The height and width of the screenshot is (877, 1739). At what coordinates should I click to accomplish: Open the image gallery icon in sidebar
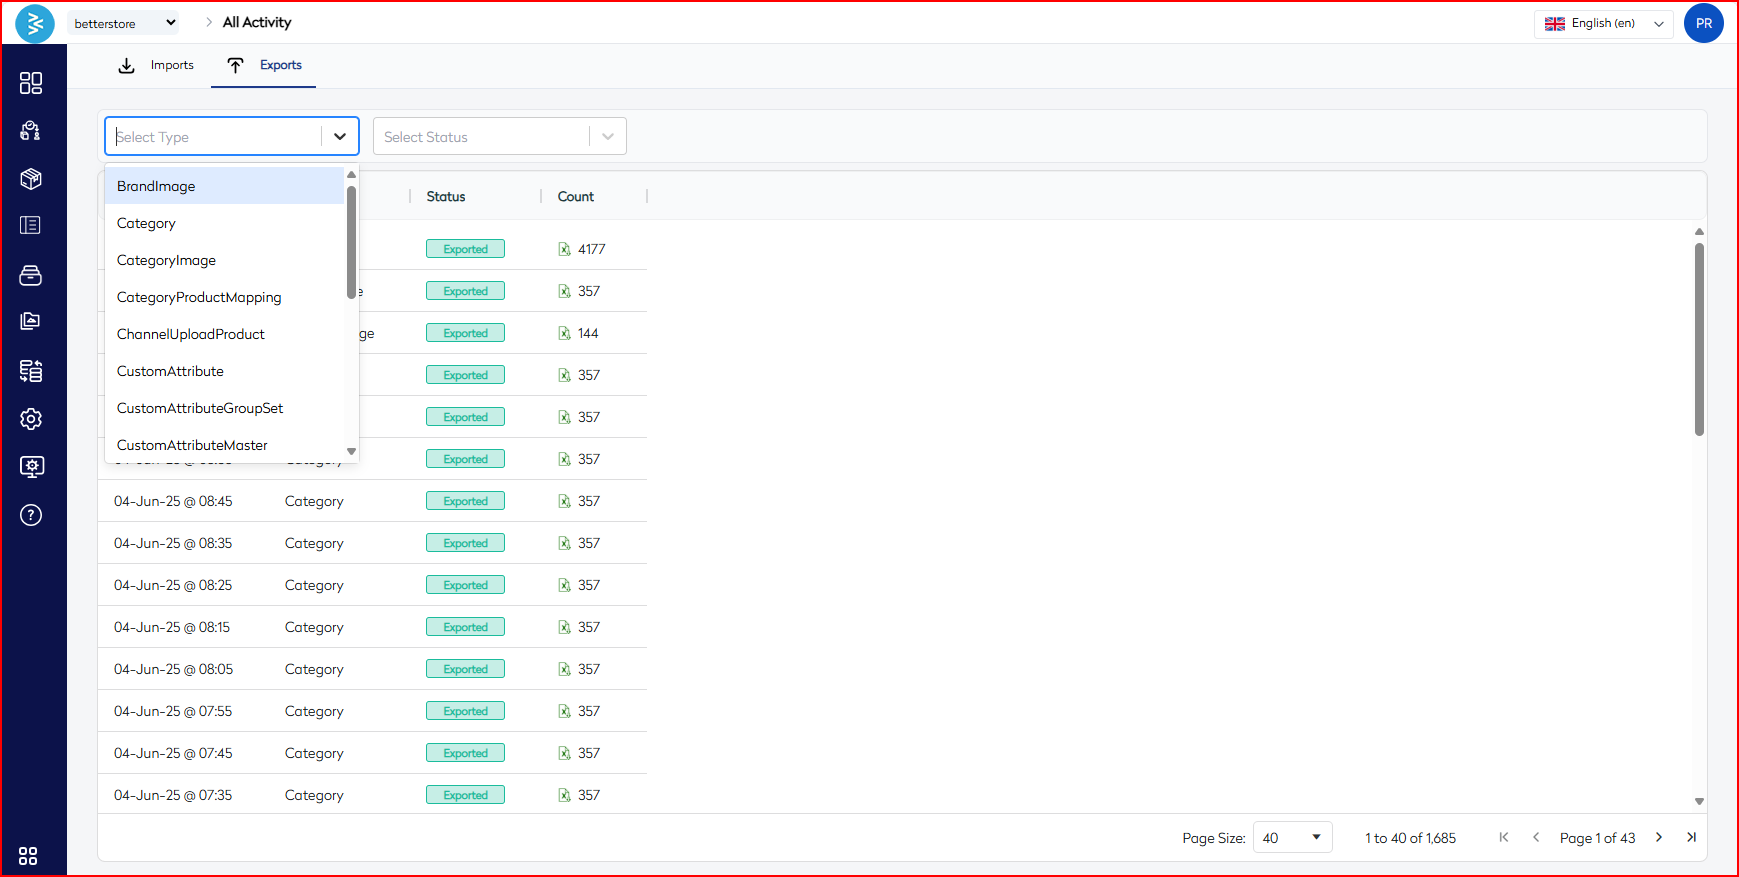31,321
